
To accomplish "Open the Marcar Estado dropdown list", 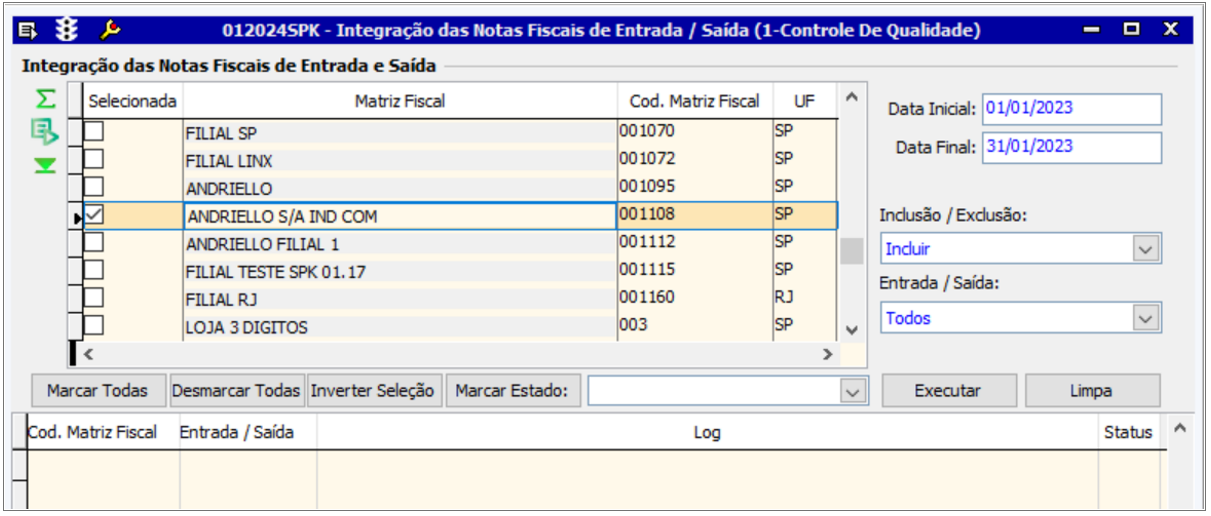I will coord(852,392).
